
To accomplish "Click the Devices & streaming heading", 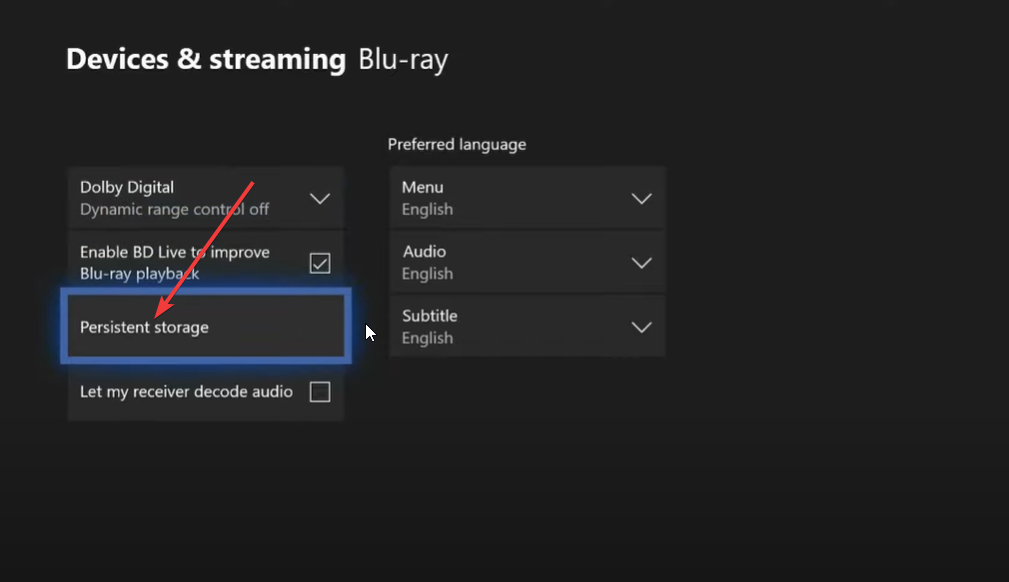I will click(206, 59).
